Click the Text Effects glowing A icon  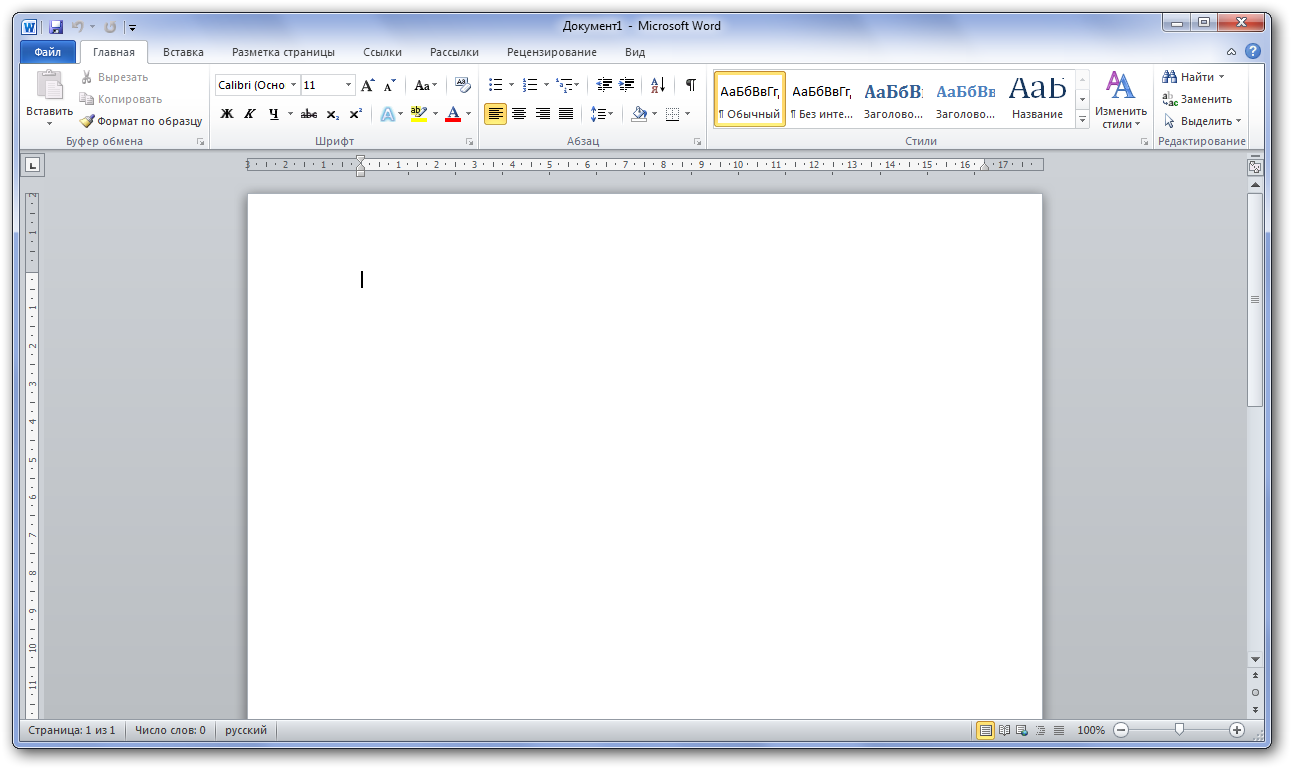(387, 114)
